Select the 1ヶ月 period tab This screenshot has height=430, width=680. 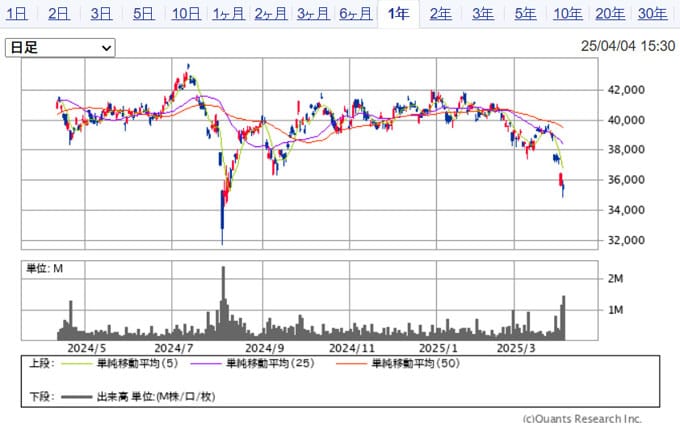[229, 14]
